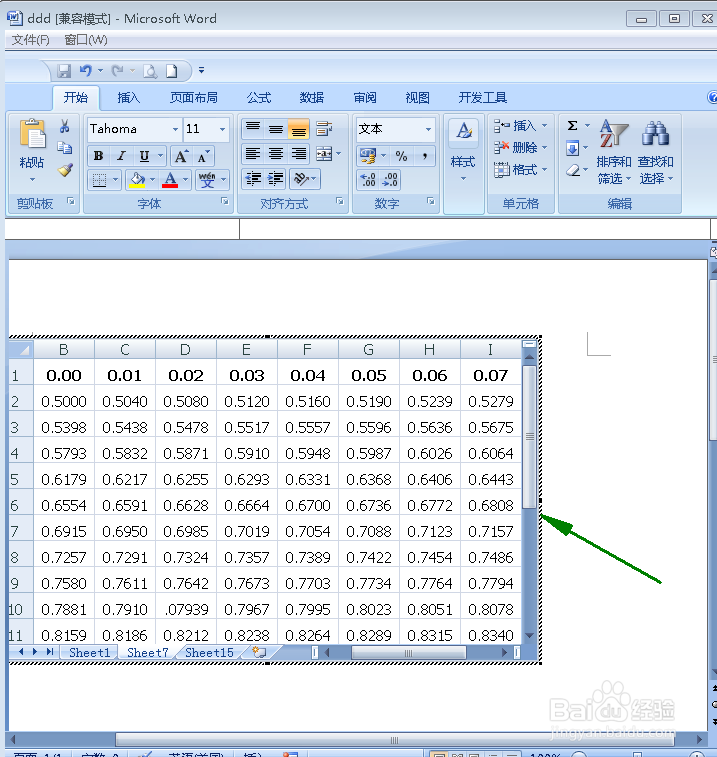Click the Clear eraser icon
The height and width of the screenshot is (757, 717).
pyautogui.click(x=573, y=170)
